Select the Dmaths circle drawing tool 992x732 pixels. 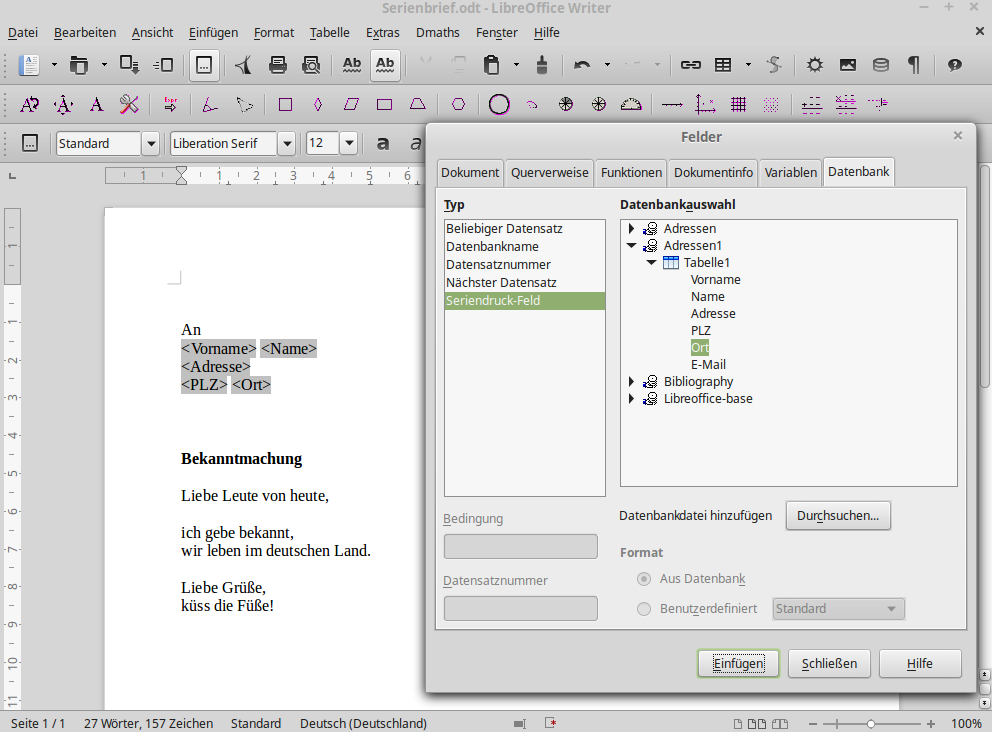tap(499, 104)
